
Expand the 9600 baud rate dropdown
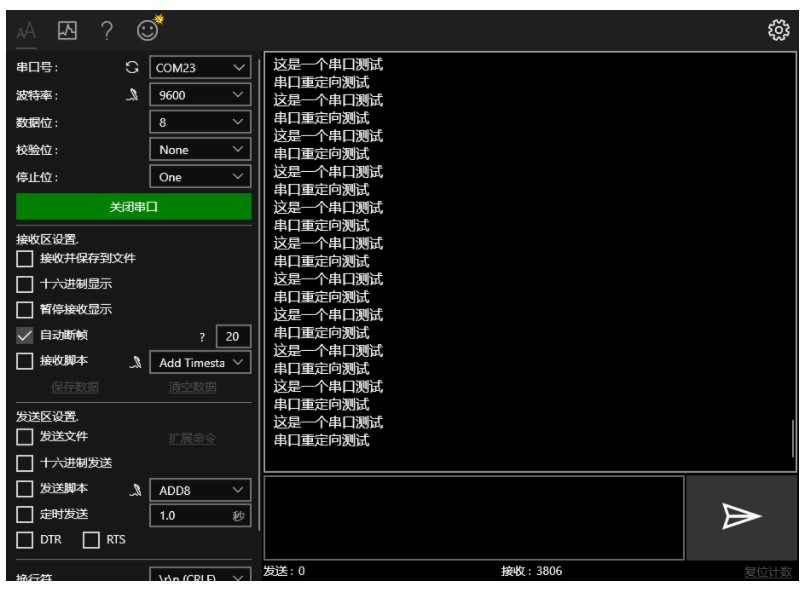pyautogui.click(x=200, y=95)
